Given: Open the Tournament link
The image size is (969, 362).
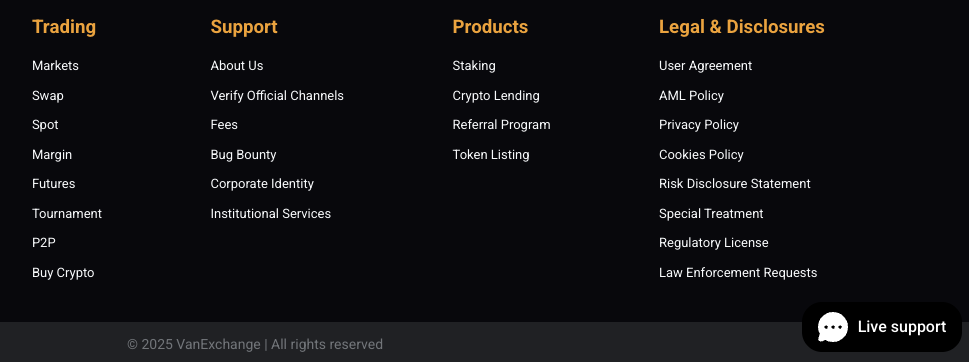Looking at the screenshot, I should [x=67, y=214].
